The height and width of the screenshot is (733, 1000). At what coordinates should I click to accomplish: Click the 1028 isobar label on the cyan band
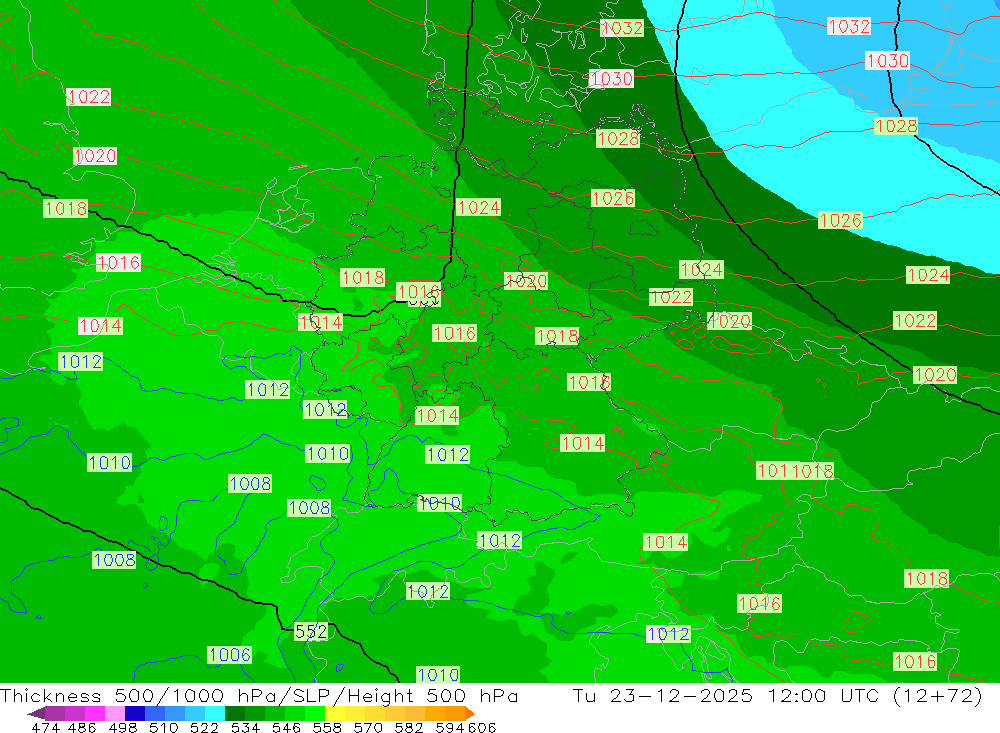click(x=896, y=126)
